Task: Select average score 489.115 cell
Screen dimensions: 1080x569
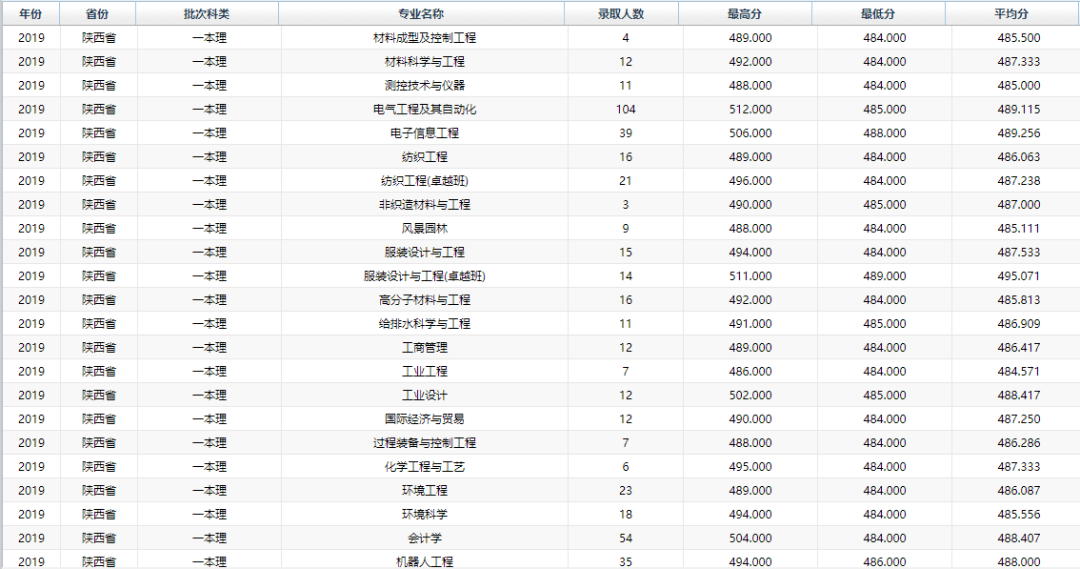Action: (1019, 110)
